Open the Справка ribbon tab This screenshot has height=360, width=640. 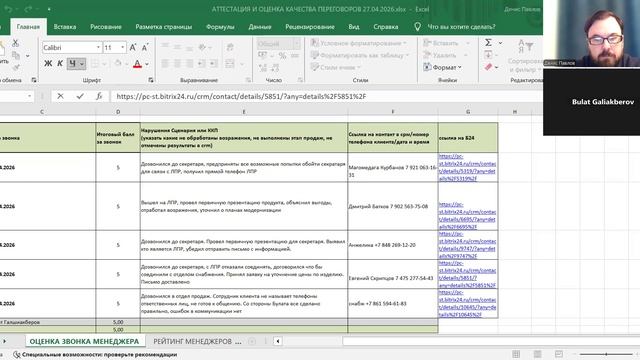[x=386, y=27]
